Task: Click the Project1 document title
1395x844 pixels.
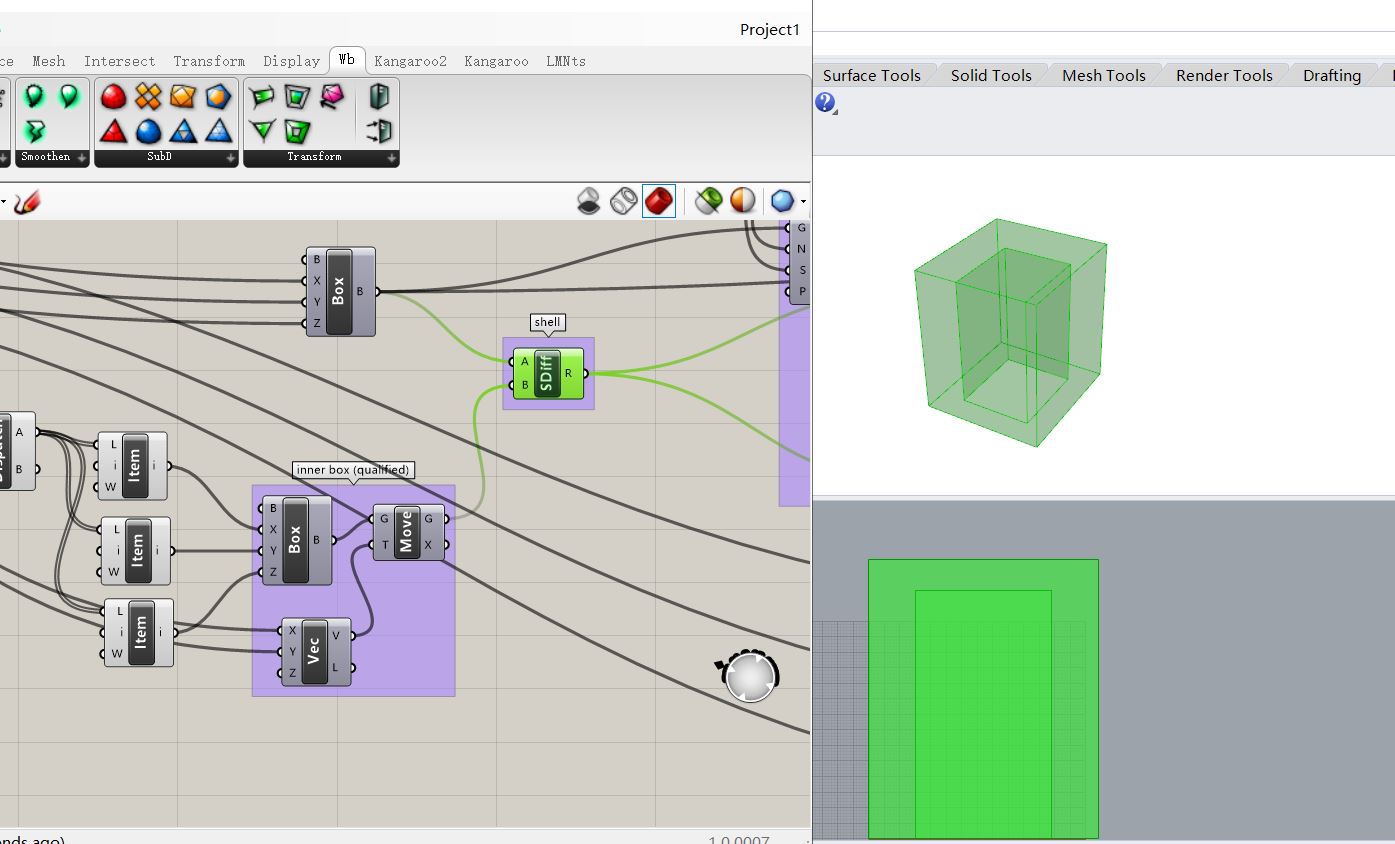Action: 770,29
